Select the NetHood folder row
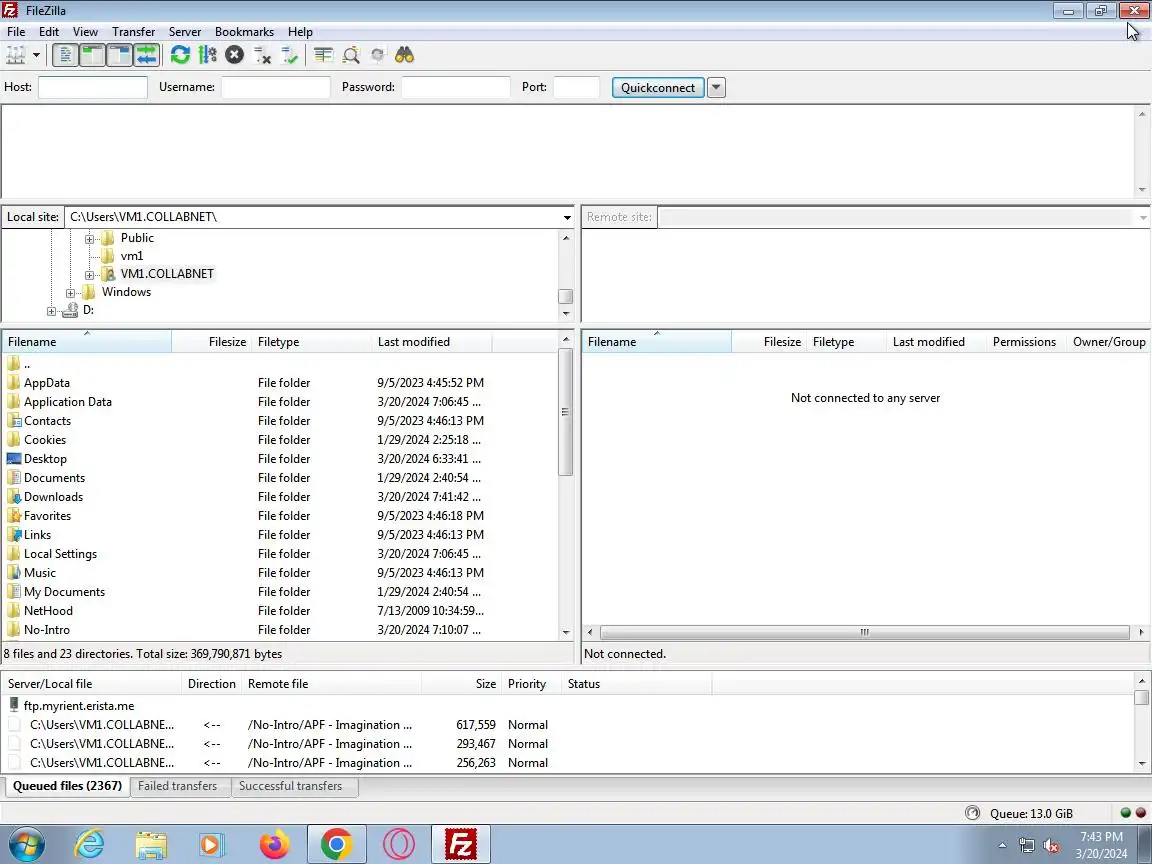Viewport: 1152px width, 864px height. (281, 611)
